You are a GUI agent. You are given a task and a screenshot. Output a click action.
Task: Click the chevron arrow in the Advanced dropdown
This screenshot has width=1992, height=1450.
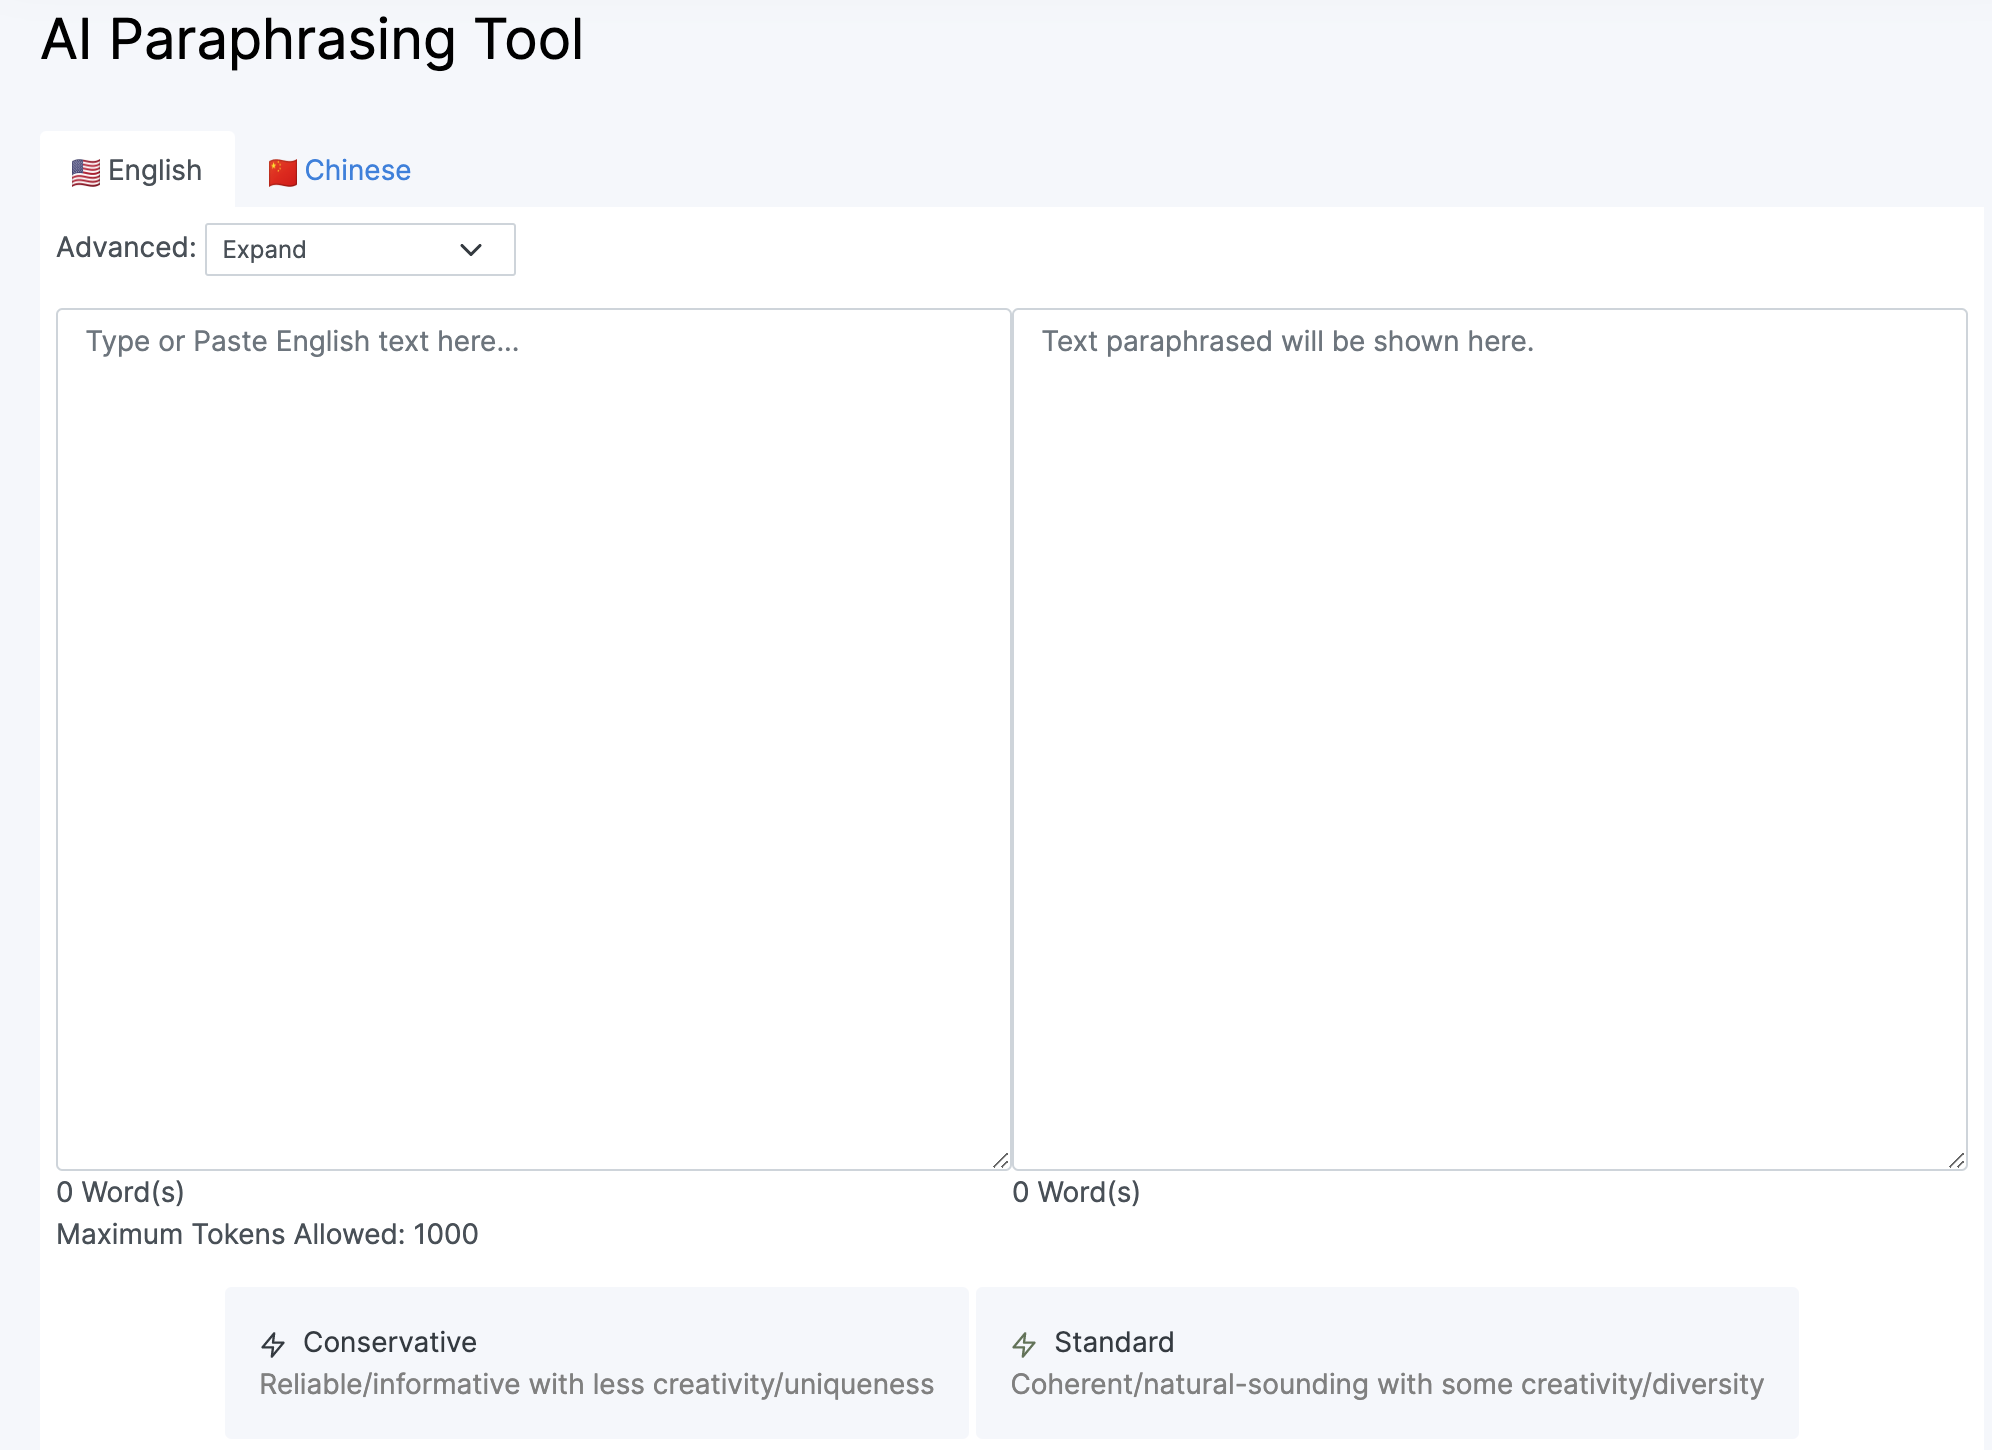coord(471,250)
